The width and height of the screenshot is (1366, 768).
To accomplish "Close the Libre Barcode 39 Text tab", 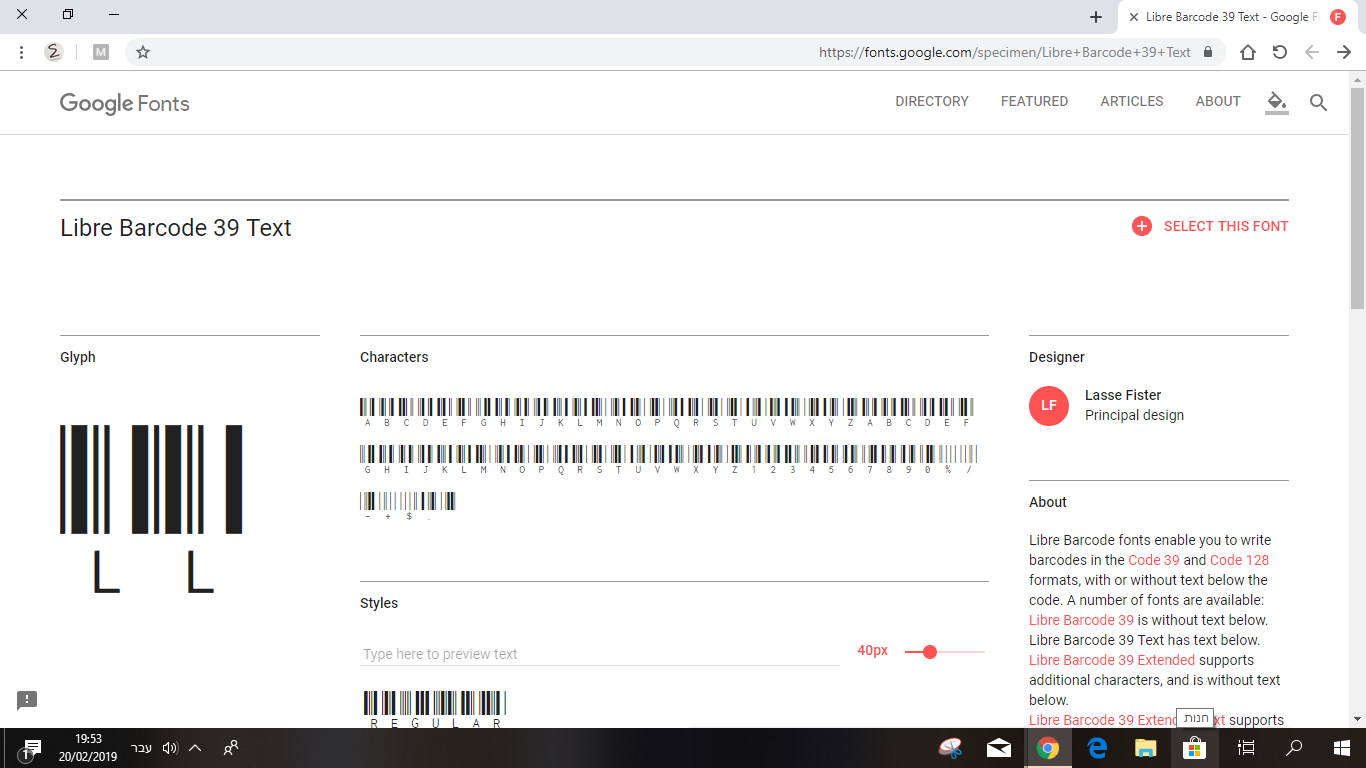I will (1133, 17).
